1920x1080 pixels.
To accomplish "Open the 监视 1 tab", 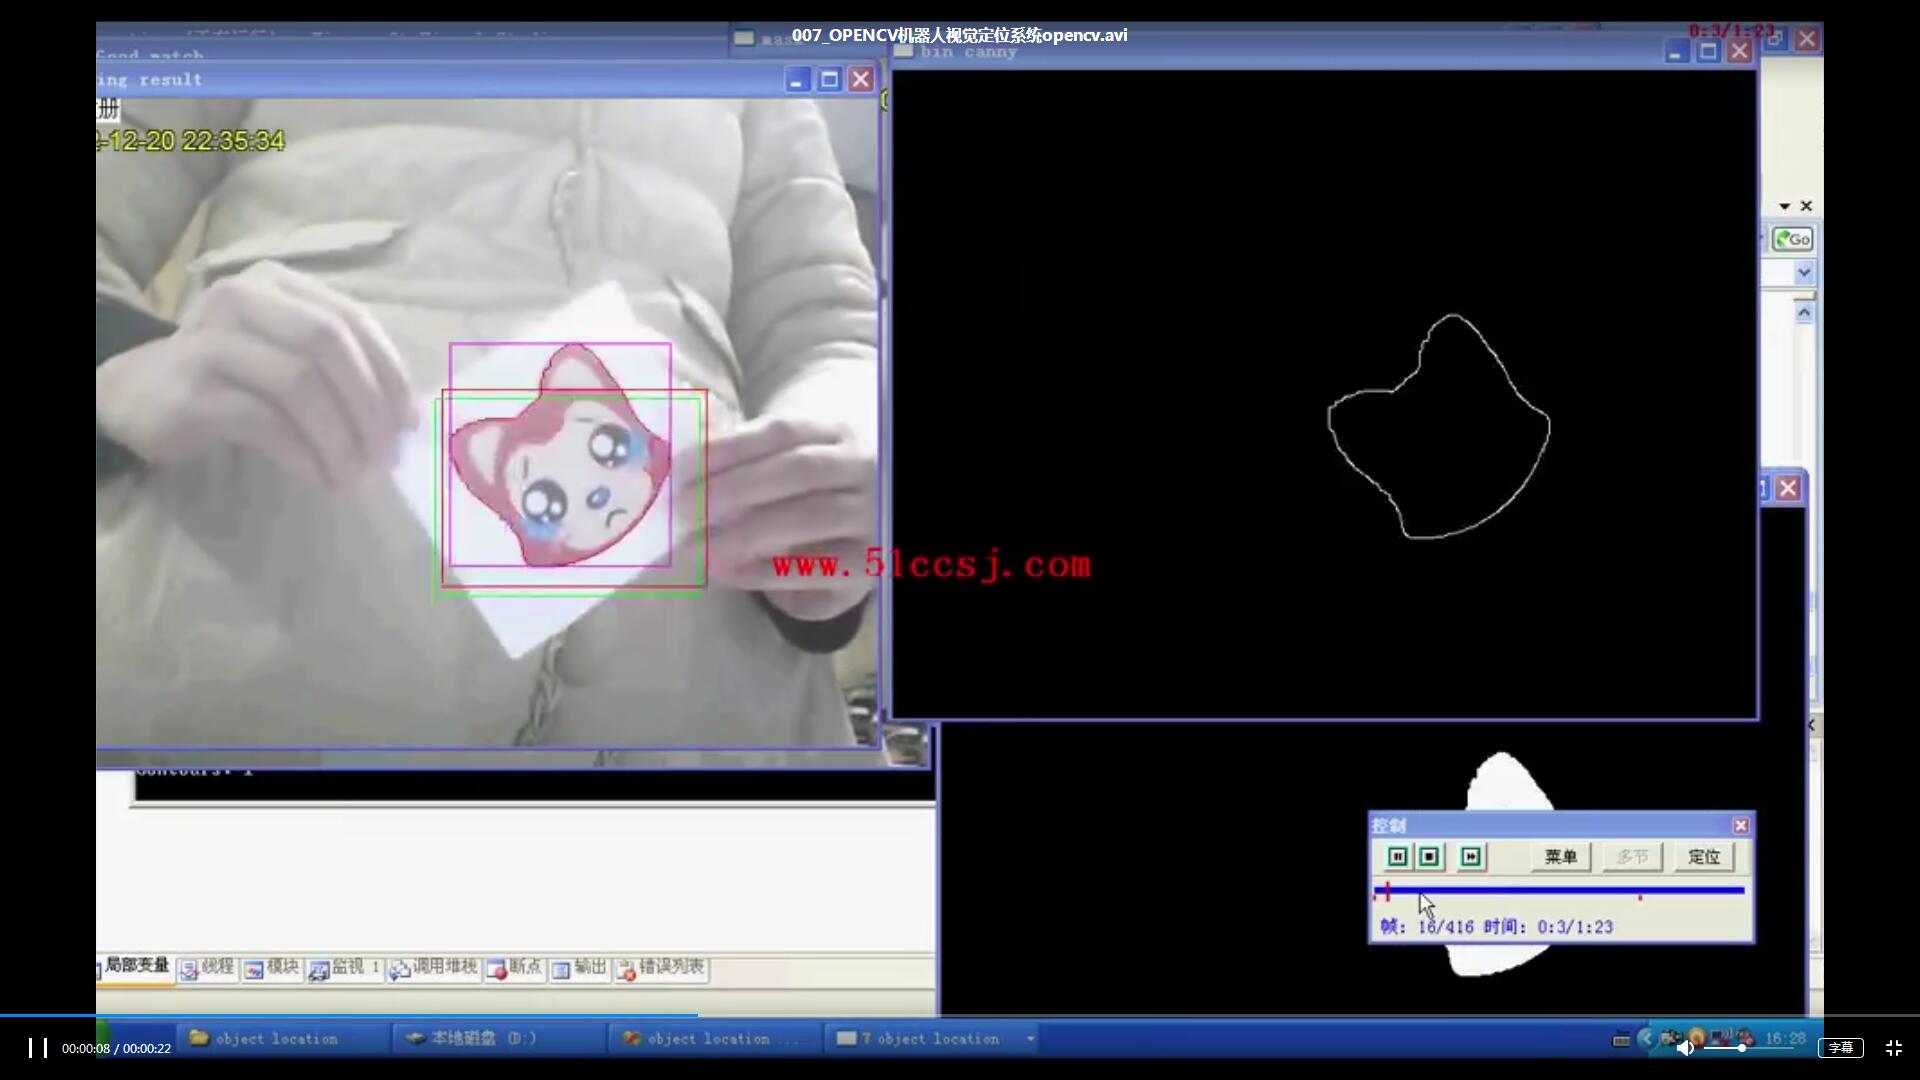I will (345, 967).
